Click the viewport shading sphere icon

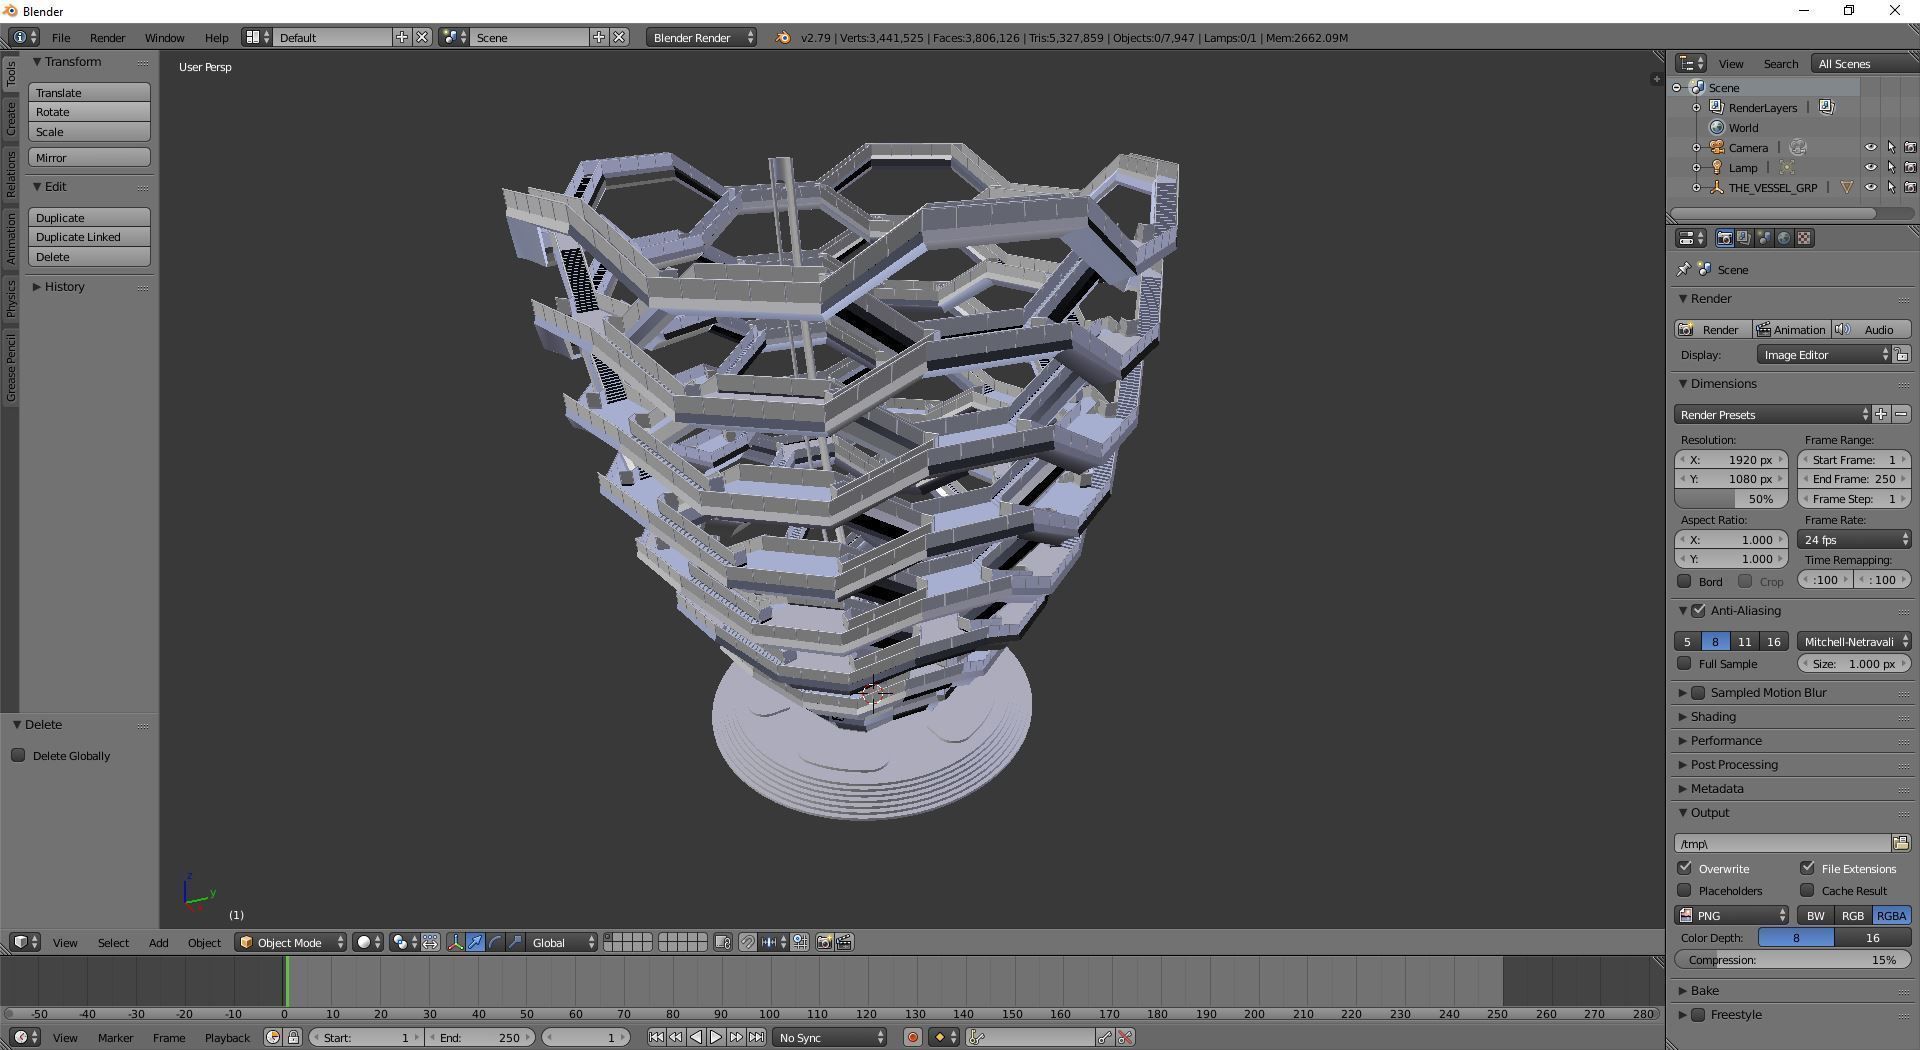click(369, 942)
